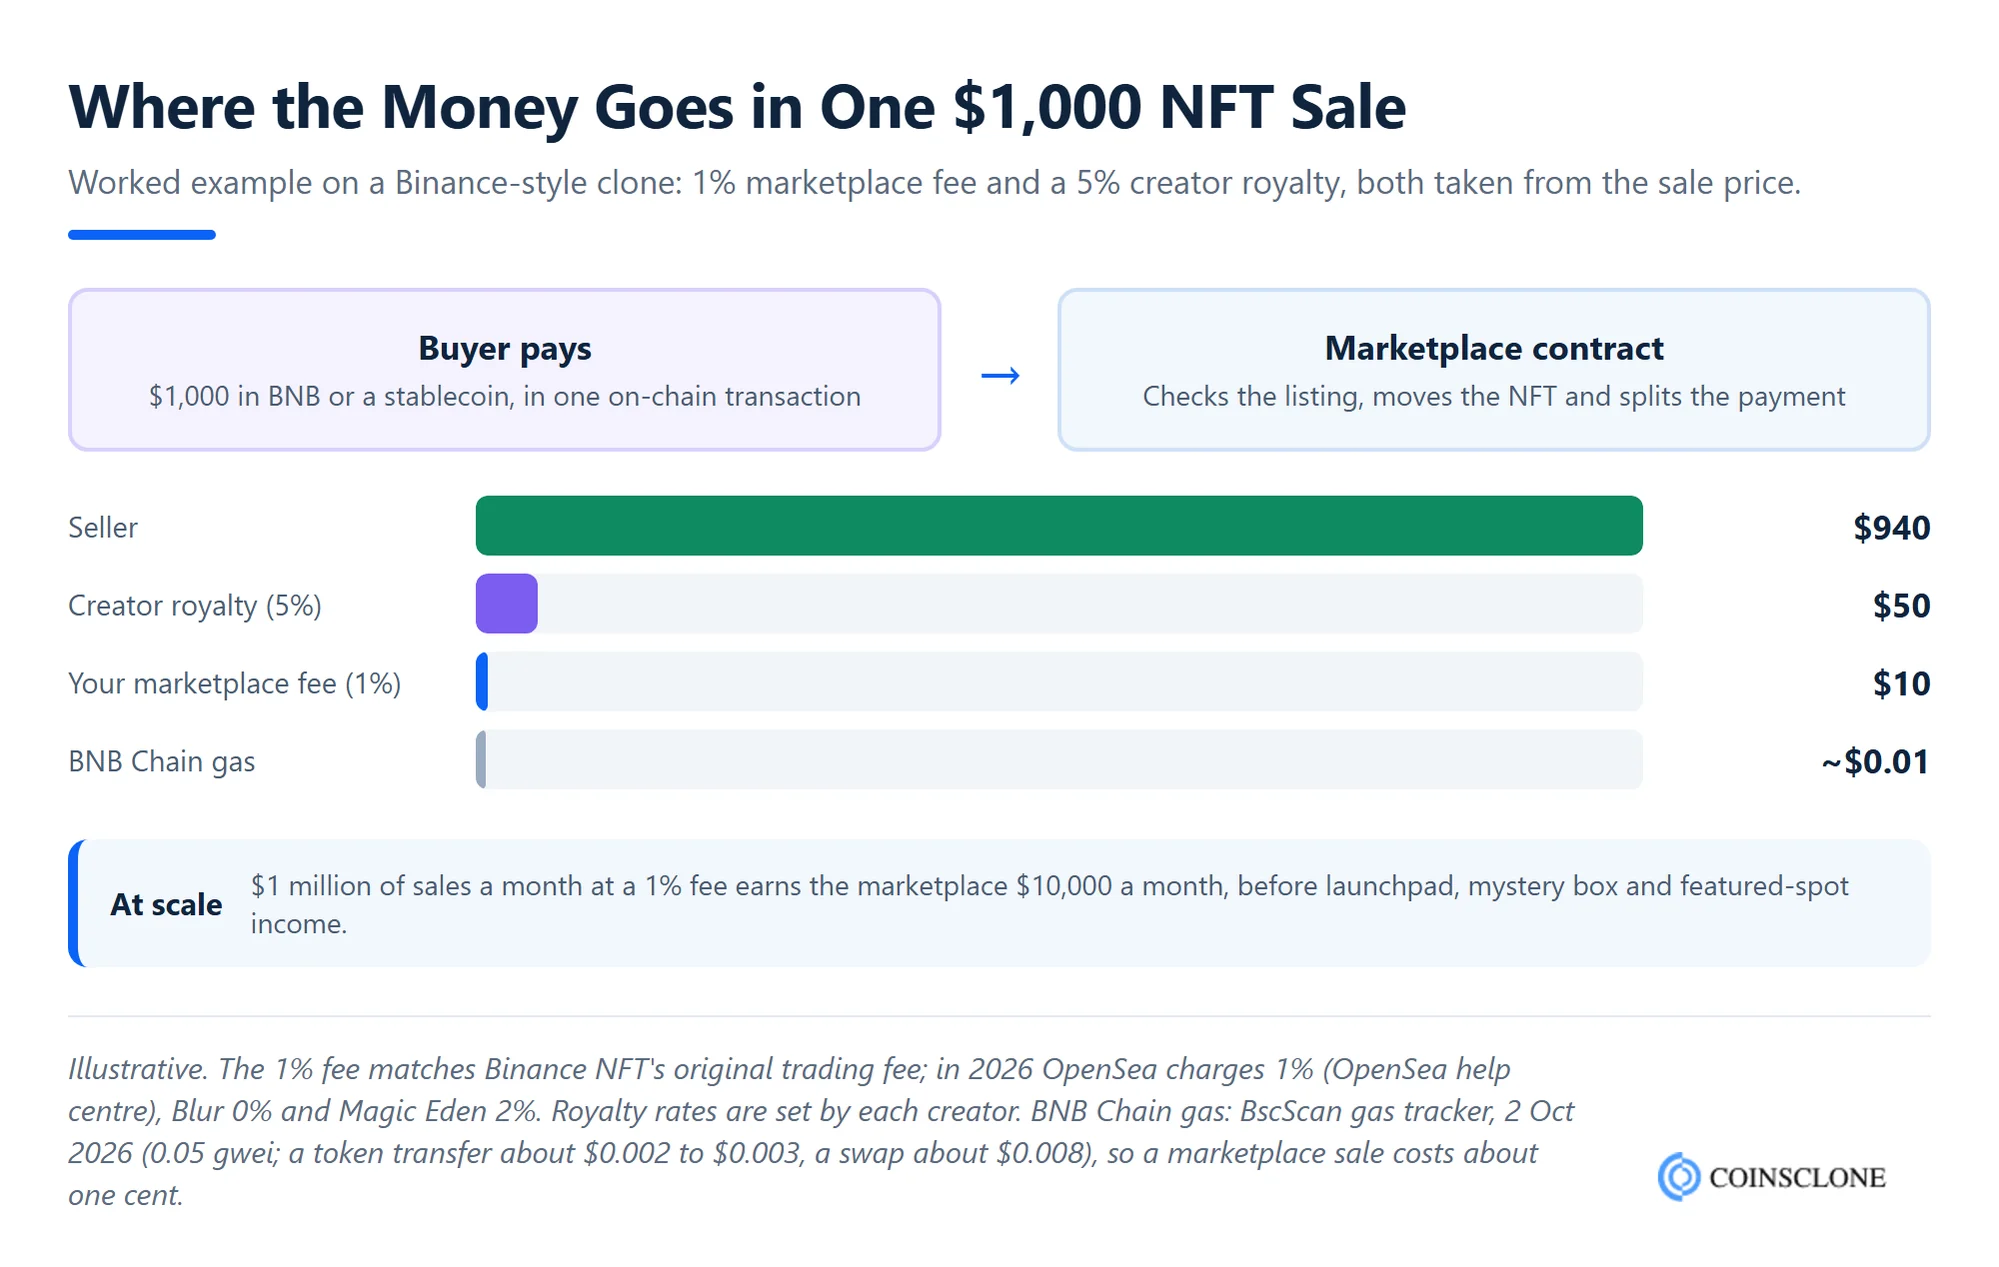Click the "~$0.01" gas amount
Image resolution: width=1999 pixels, height=1267 pixels.
[x=1875, y=761]
